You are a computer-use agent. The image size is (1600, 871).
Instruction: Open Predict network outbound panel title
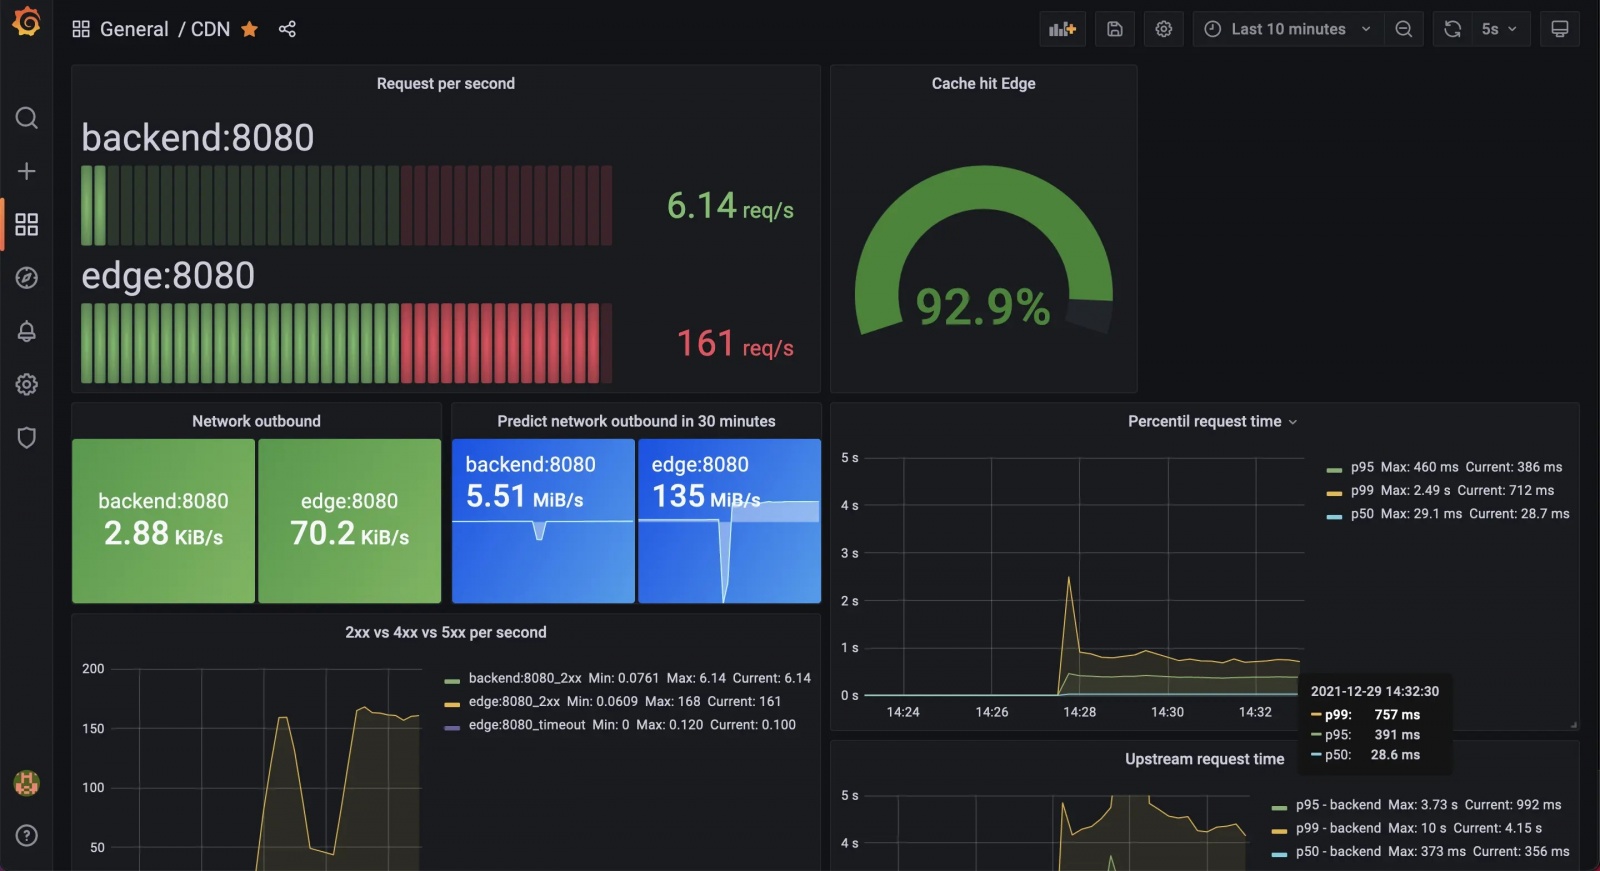[636, 422]
